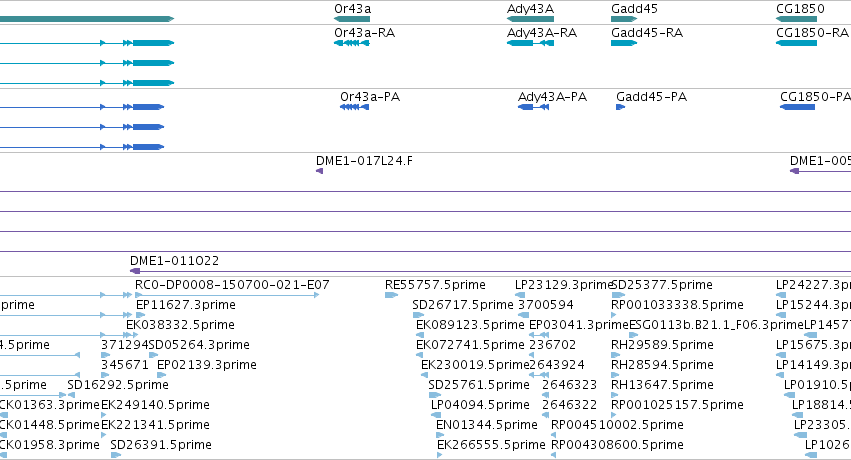Click the Ady43A gene bar glyph
The width and height of the screenshot is (851, 460).
coord(530,19)
